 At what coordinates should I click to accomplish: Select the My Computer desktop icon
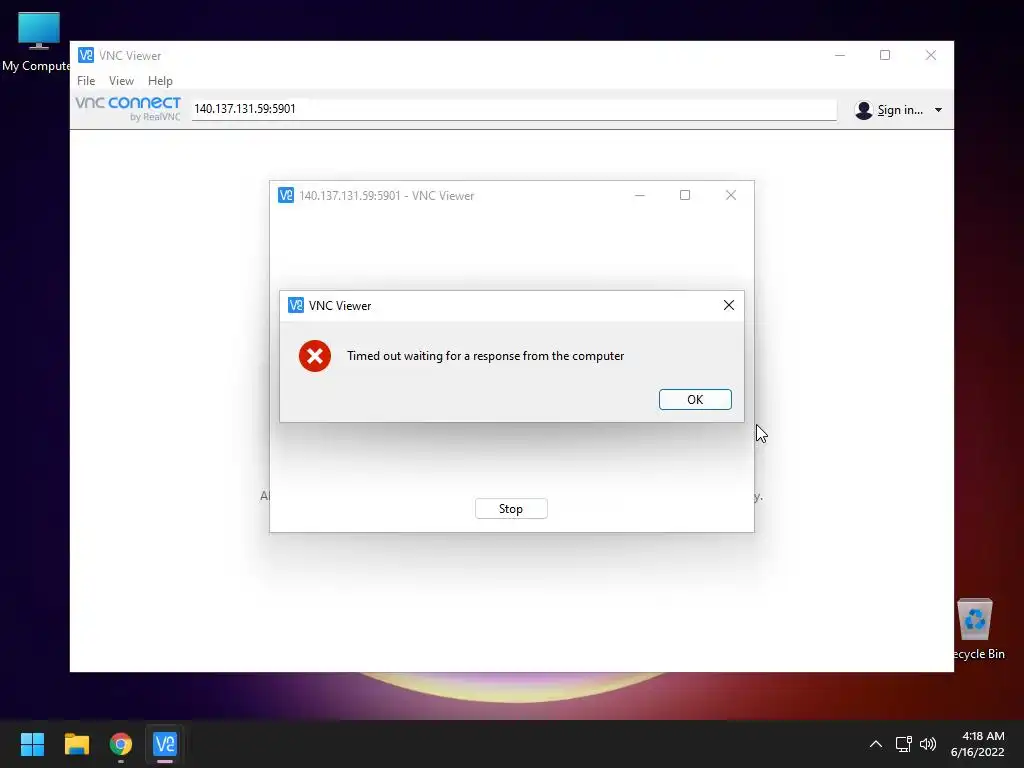(x=37, y=41)
